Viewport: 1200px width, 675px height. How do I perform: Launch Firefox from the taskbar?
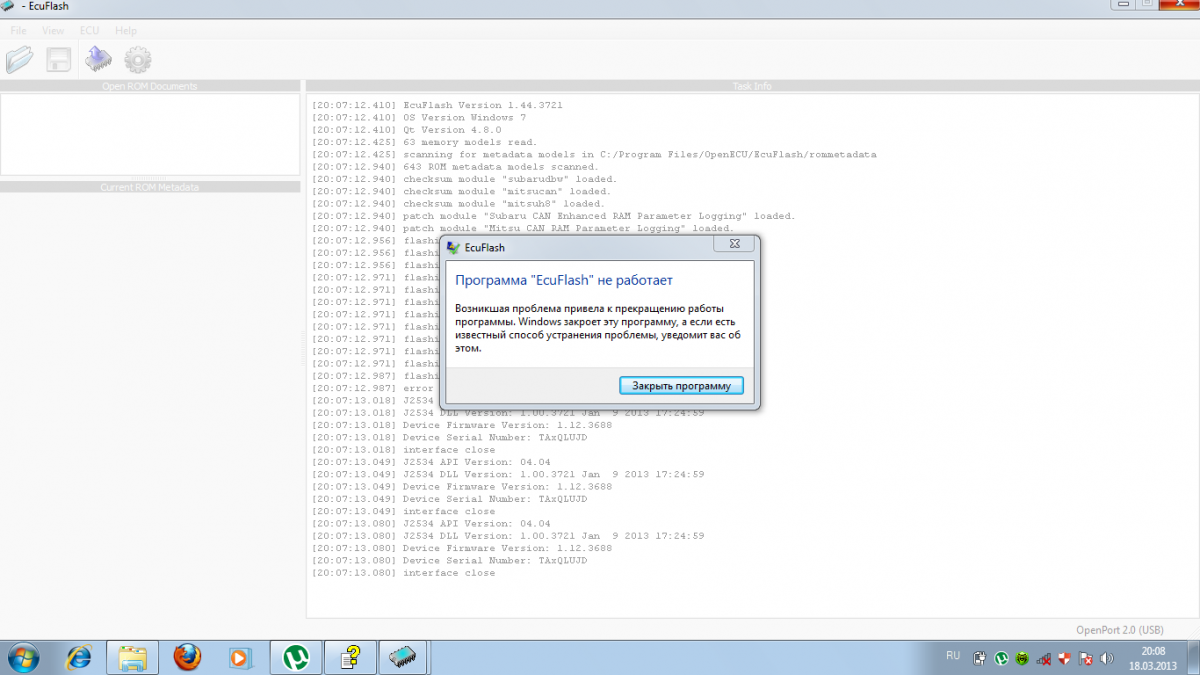[187, 657]
